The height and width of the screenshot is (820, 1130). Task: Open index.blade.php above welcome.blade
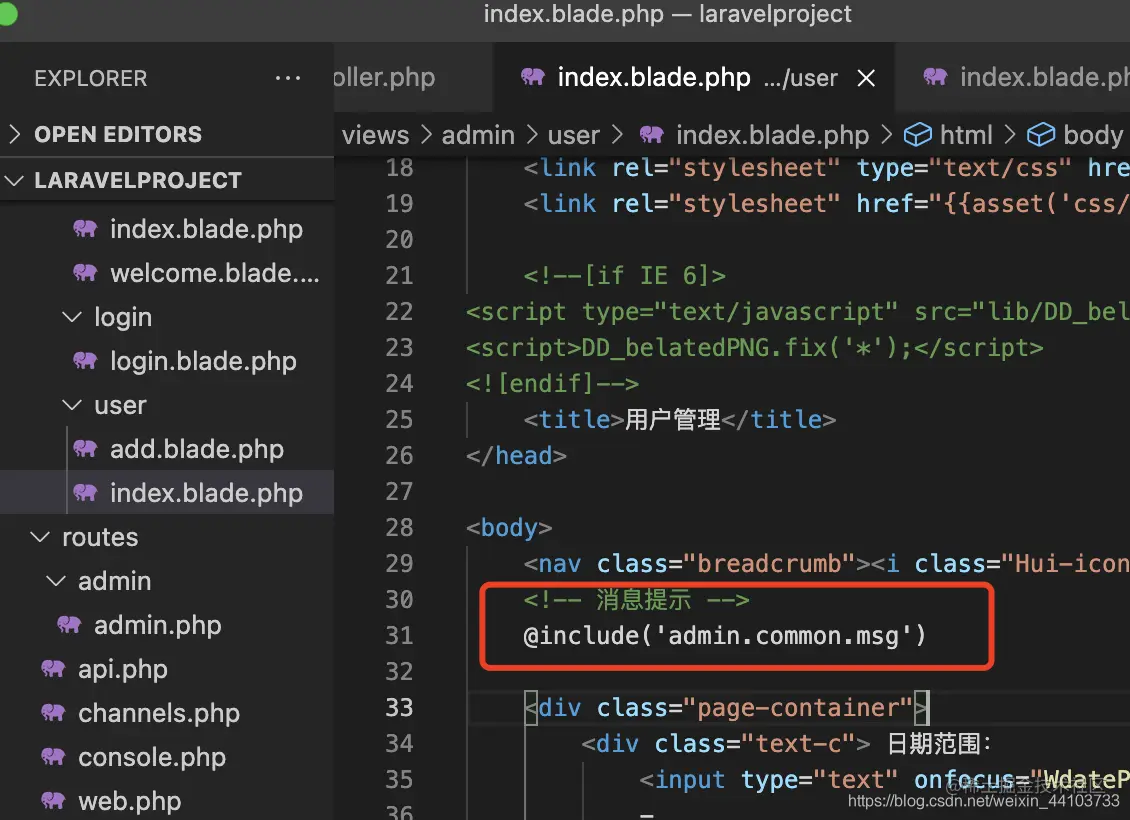click(x=206, y=229)
